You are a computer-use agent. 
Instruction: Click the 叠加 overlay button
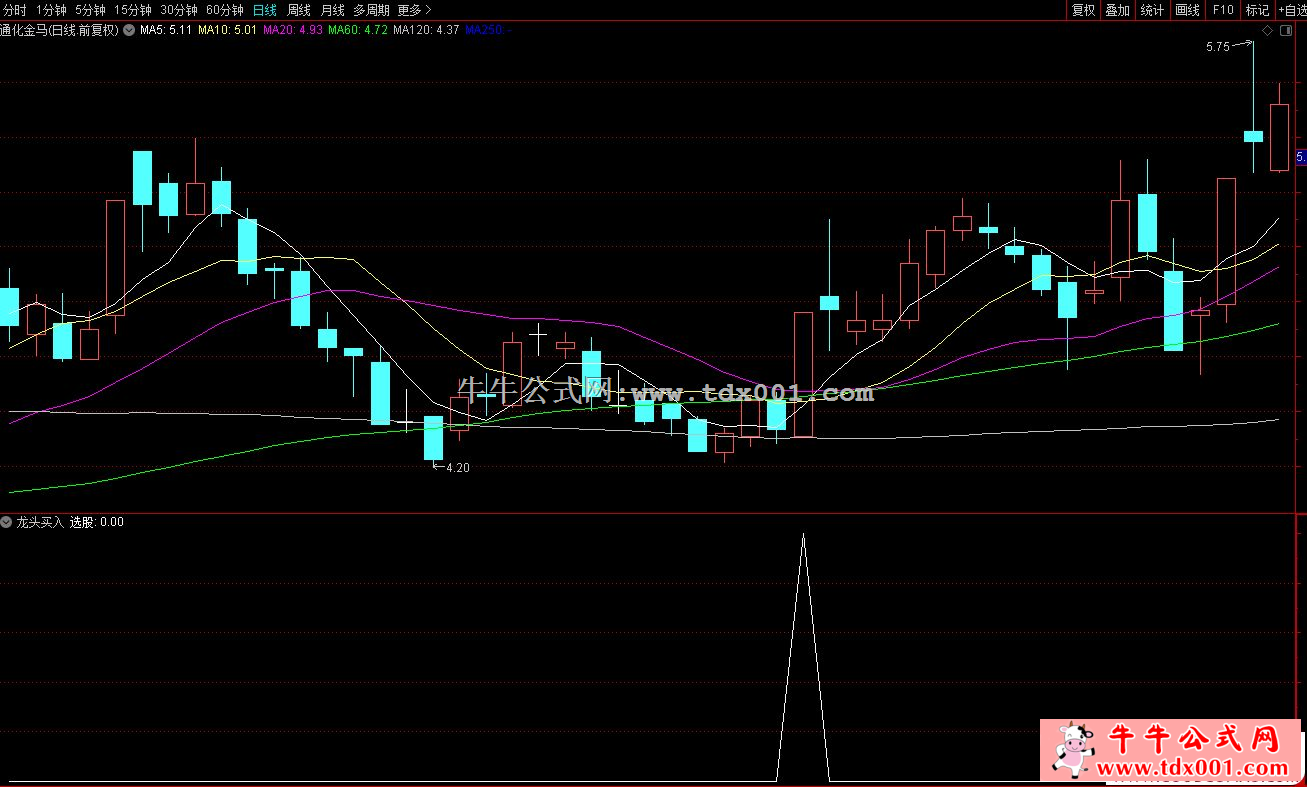(1117, 10)
